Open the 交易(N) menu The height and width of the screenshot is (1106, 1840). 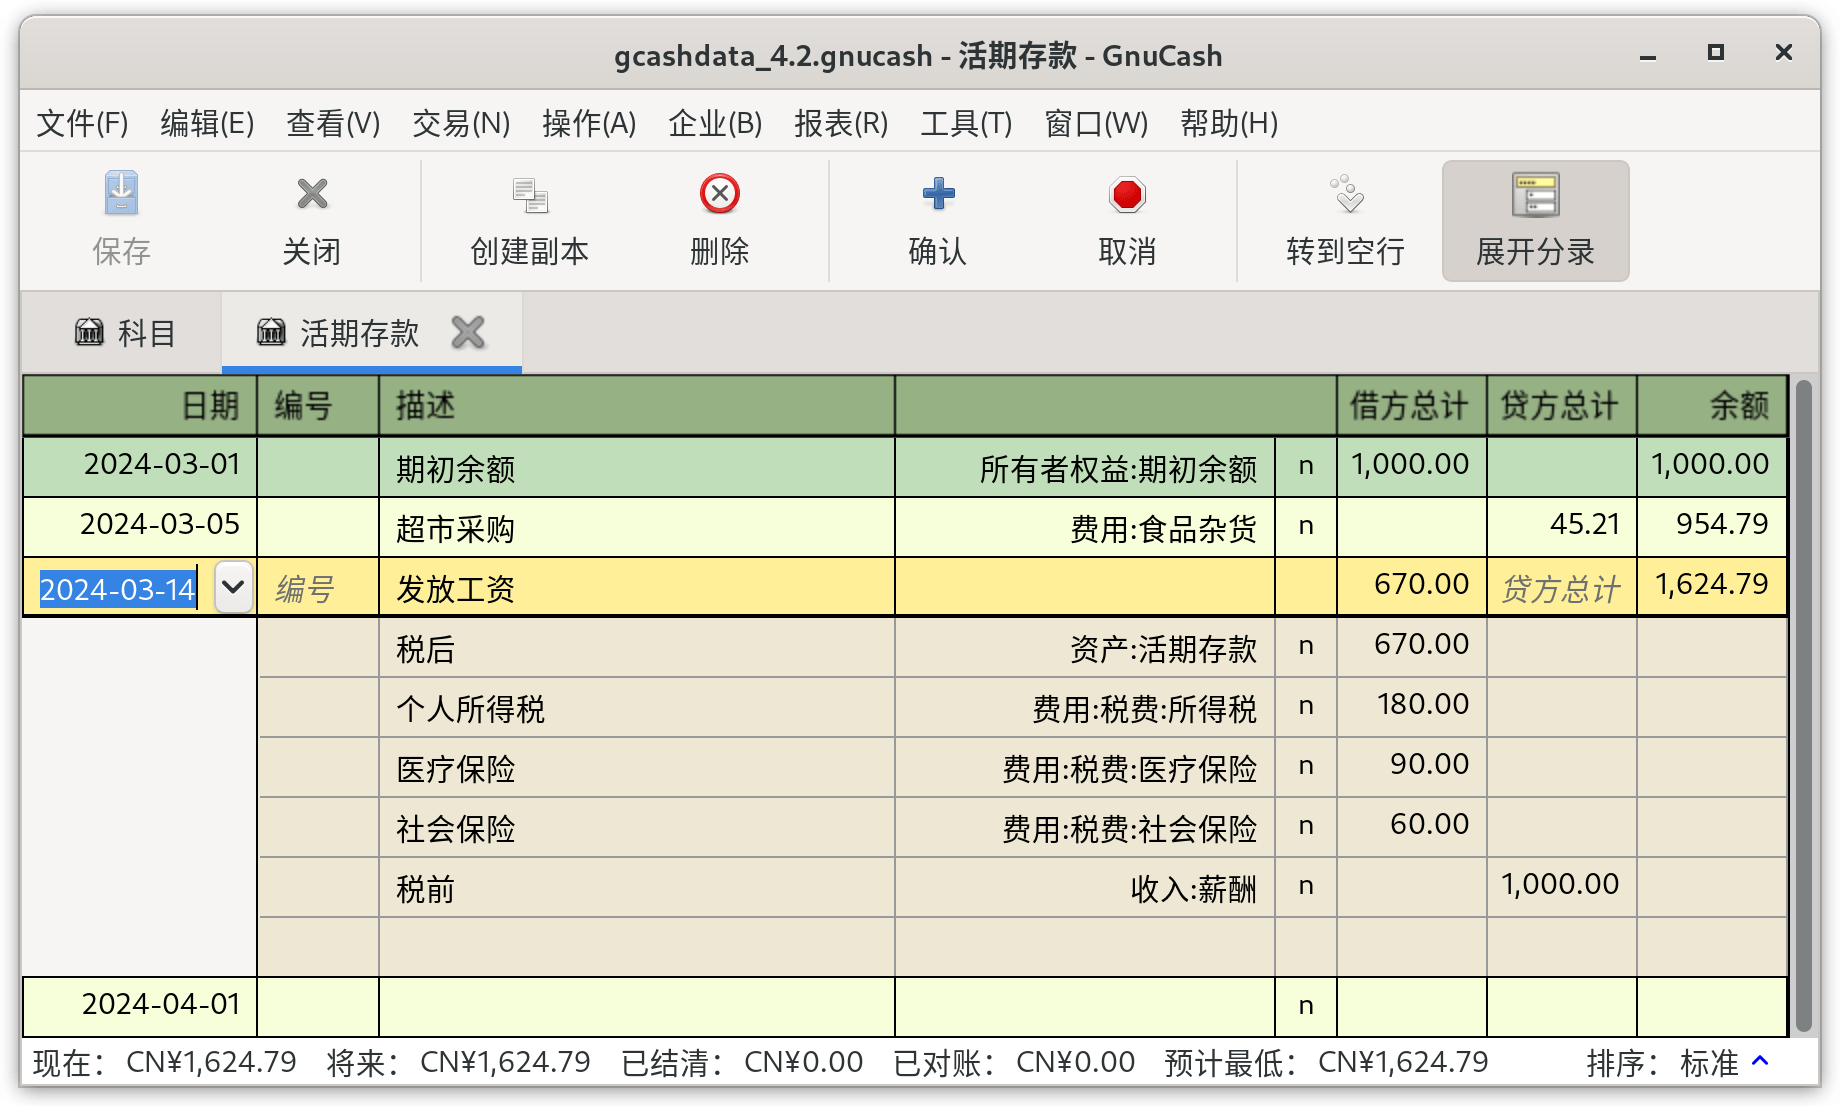tap(461, 123)
